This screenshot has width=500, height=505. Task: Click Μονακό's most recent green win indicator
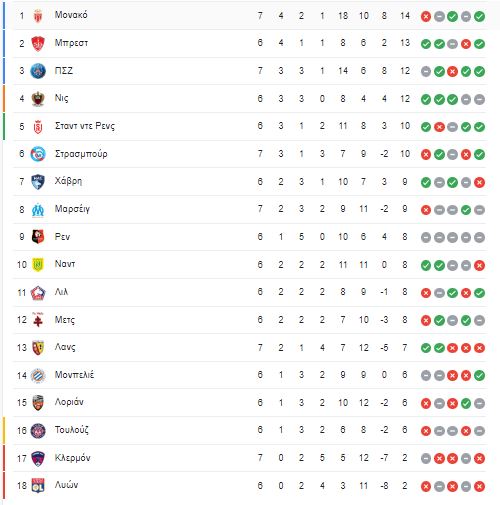pyautogui.click(x=479, y=16)
